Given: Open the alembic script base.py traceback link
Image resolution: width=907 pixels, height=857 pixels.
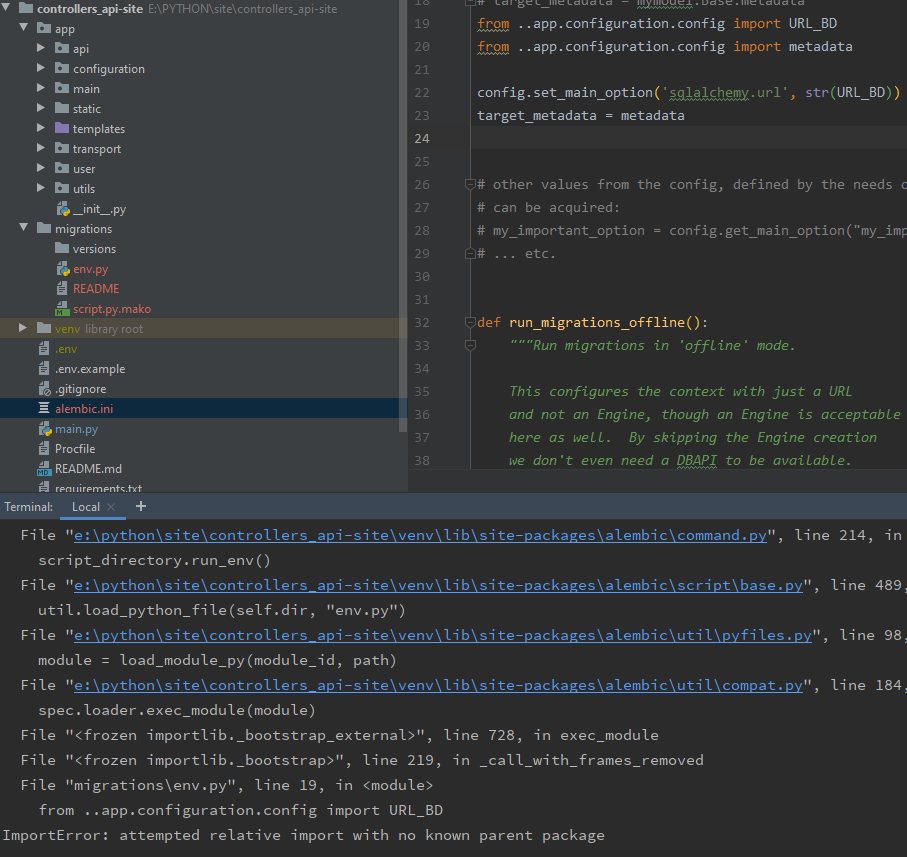Looking at the screenshot, I should tap(438, 585).
